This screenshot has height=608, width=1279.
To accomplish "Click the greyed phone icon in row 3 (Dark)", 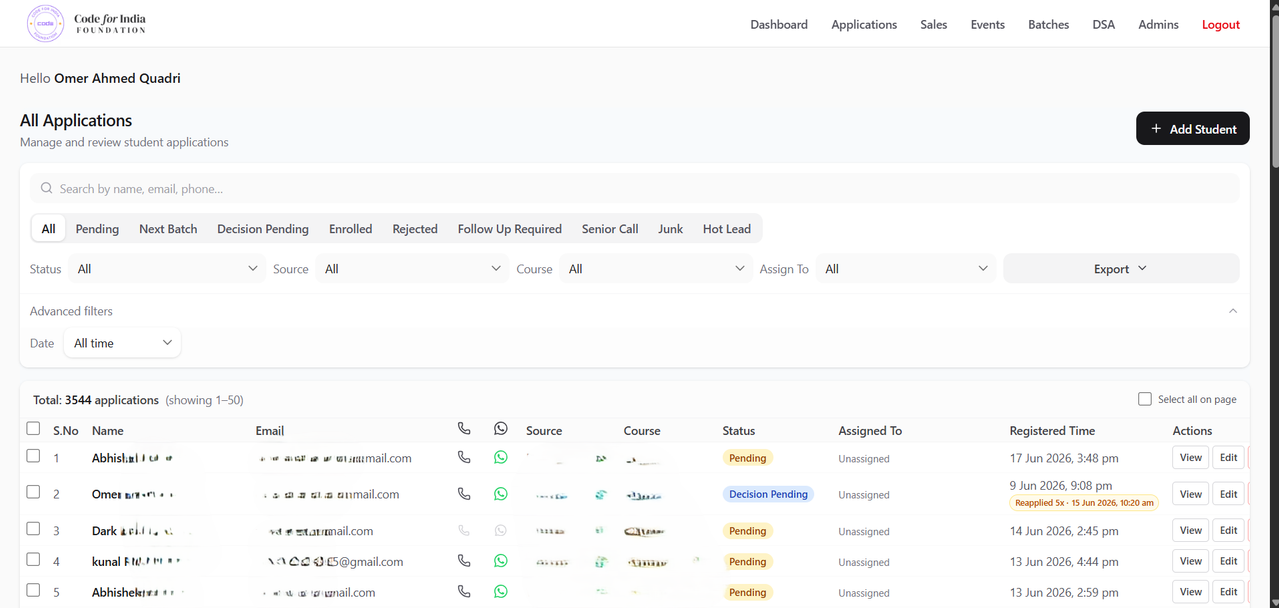I will coord(464,530).
